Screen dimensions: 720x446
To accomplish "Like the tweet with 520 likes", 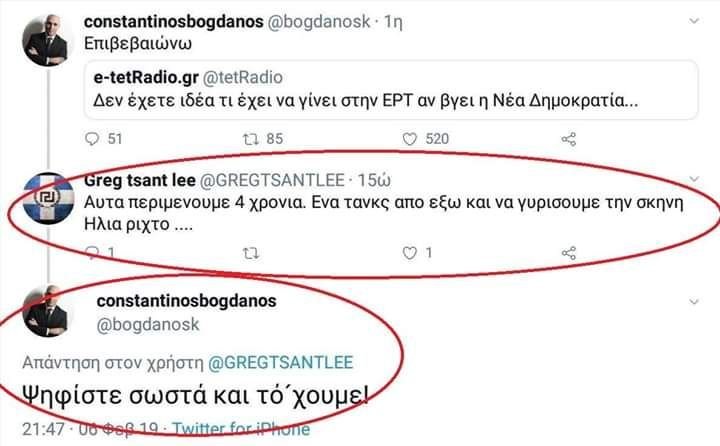I will (x=409, y=139).
